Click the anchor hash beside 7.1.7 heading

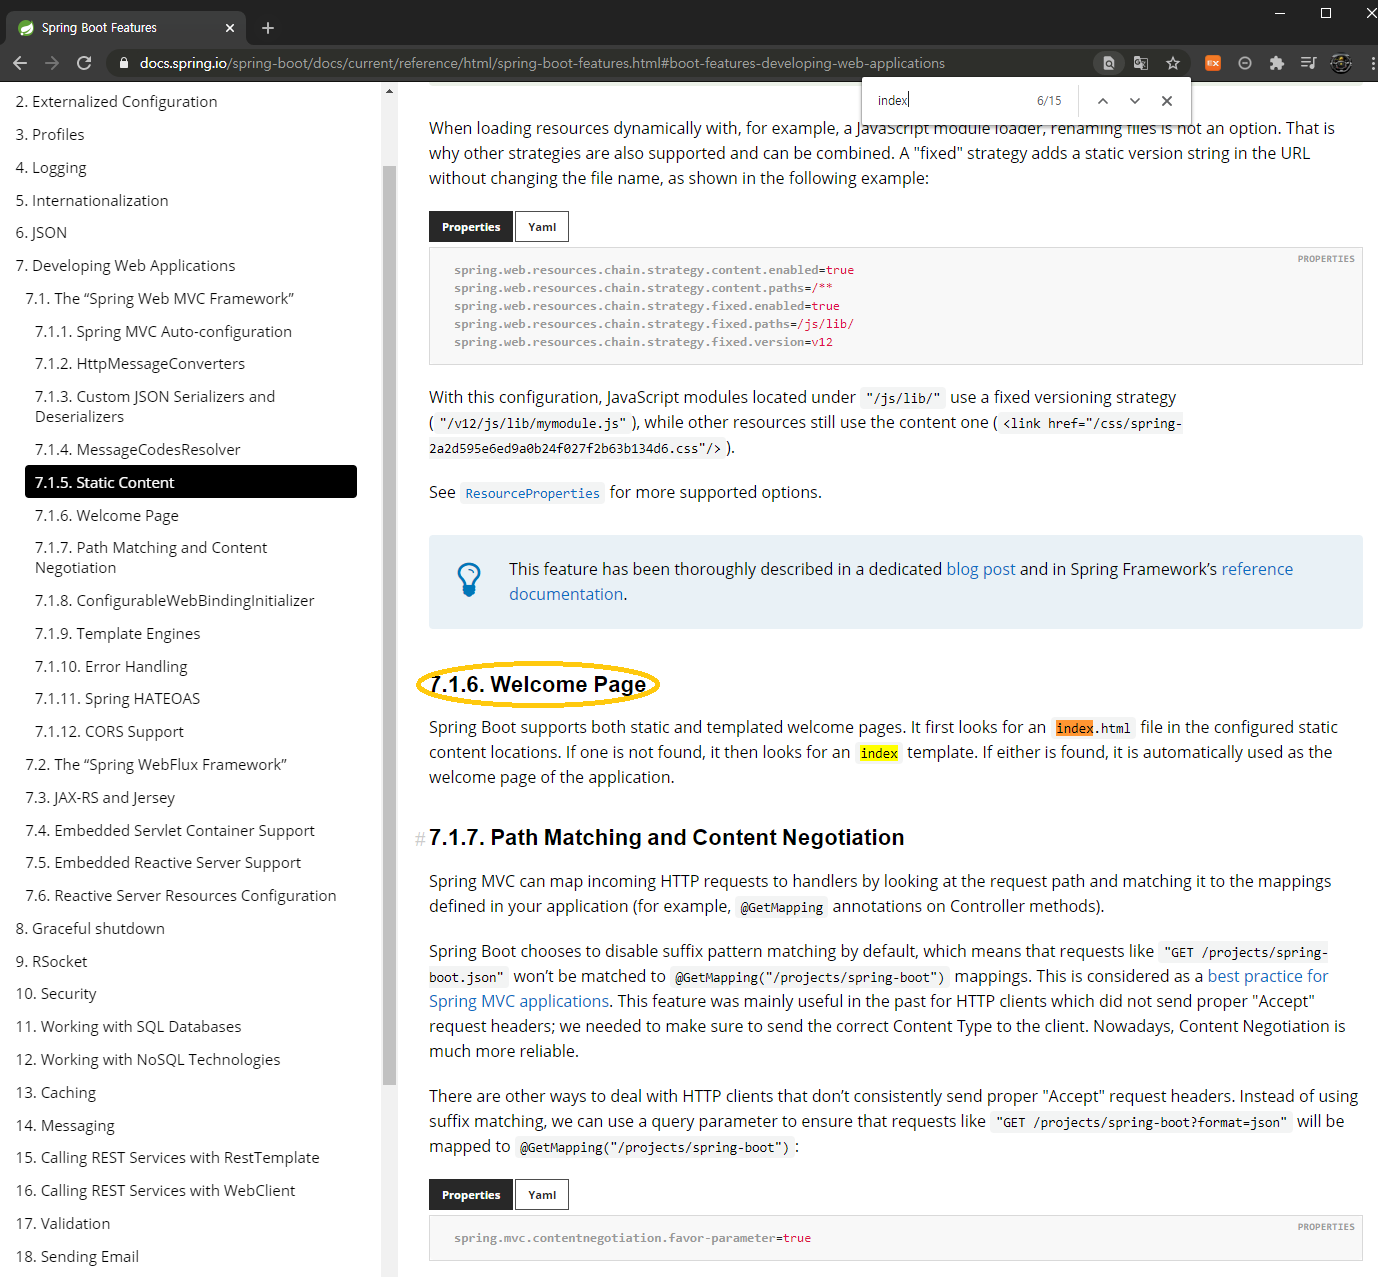tap(420, 839)
